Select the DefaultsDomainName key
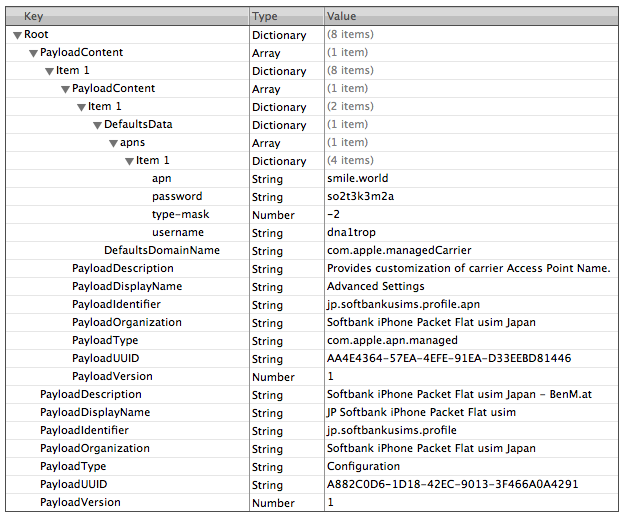 [x=162, y=250]
